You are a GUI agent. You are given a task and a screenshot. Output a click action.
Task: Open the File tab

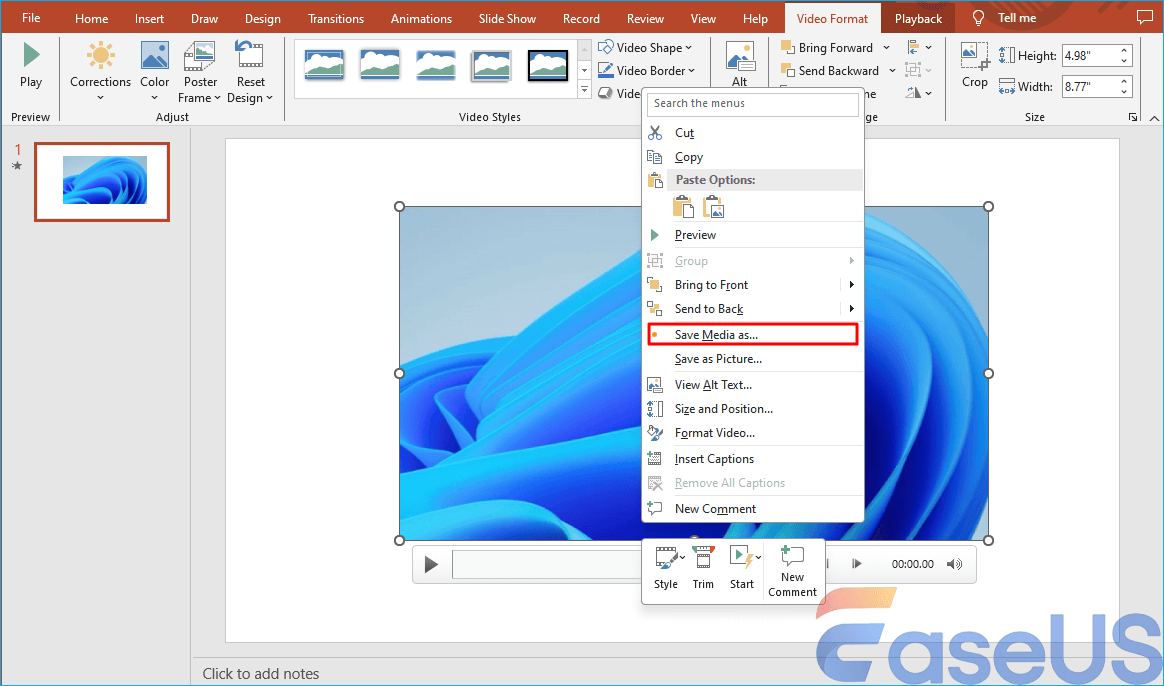tap(31, 19)
